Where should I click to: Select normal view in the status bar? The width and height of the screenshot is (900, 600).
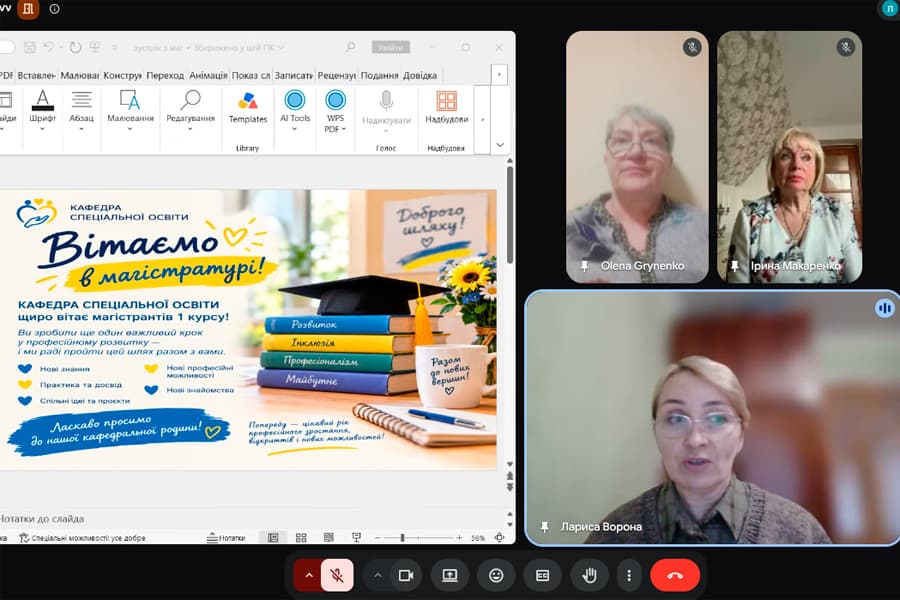pos(273,537)
